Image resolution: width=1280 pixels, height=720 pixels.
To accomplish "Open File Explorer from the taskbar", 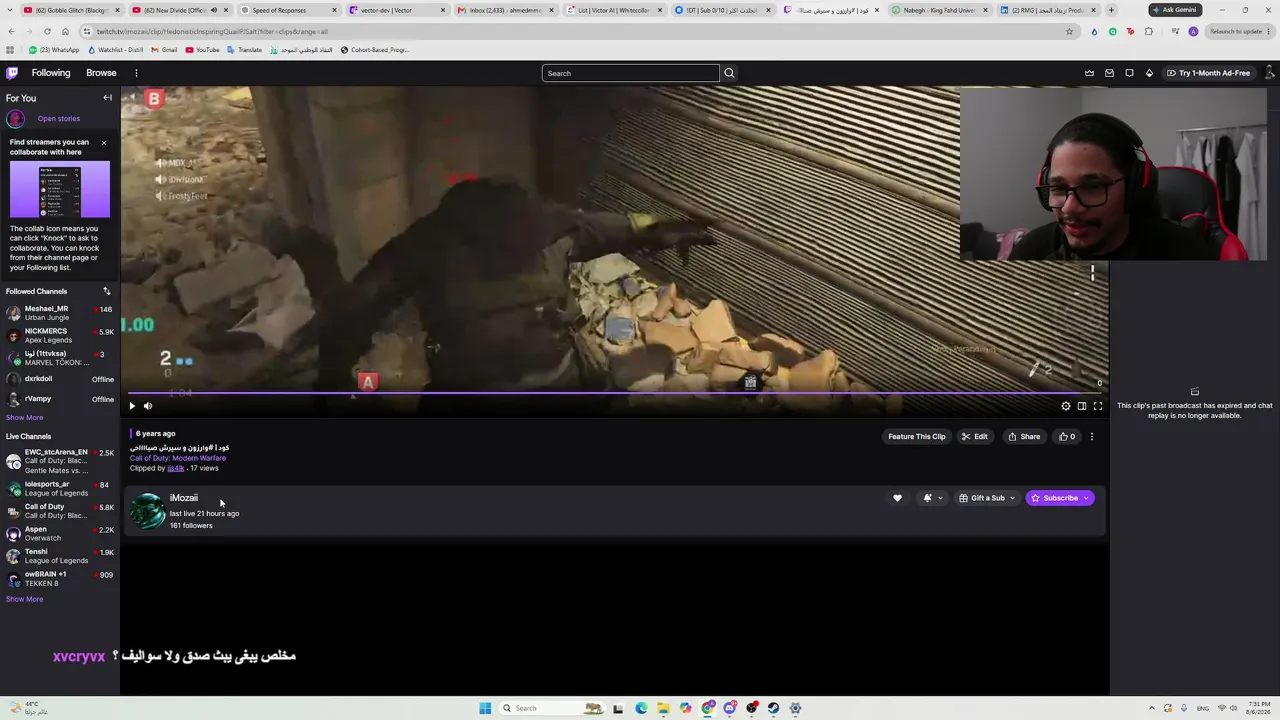I will pyautogui.click(x=663, y=708).
